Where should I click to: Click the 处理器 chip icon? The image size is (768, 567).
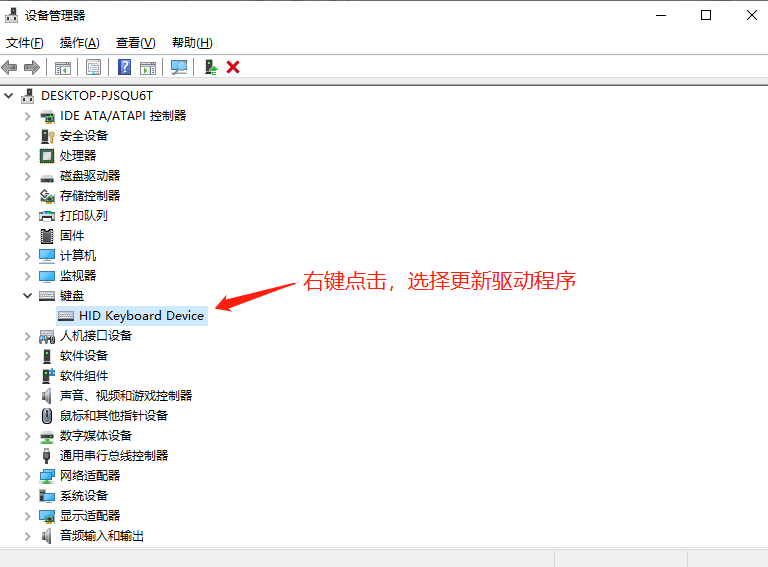[x=47, y=156]
